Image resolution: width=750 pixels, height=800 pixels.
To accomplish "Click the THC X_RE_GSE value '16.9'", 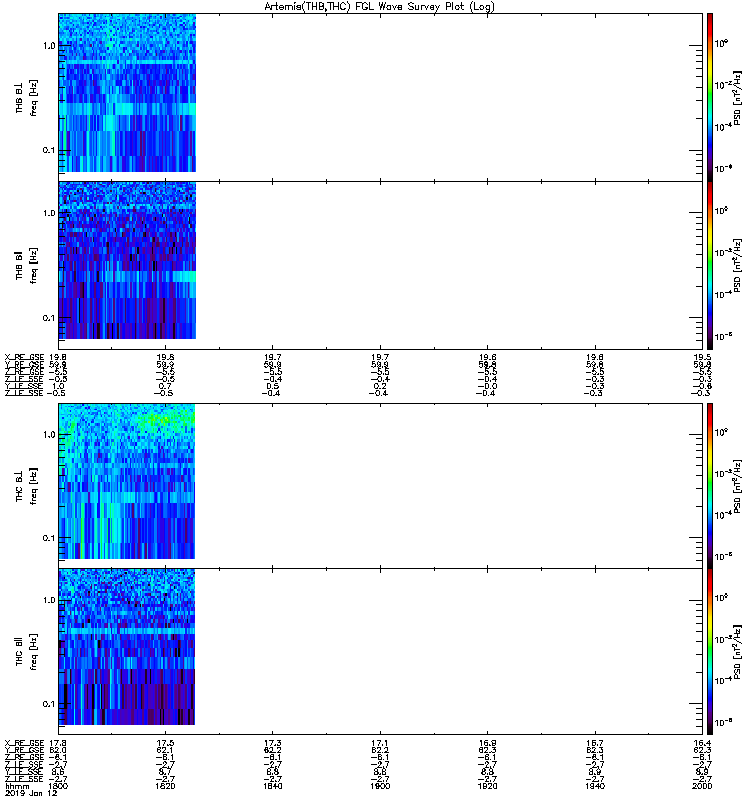I will [x=488, y=743].
